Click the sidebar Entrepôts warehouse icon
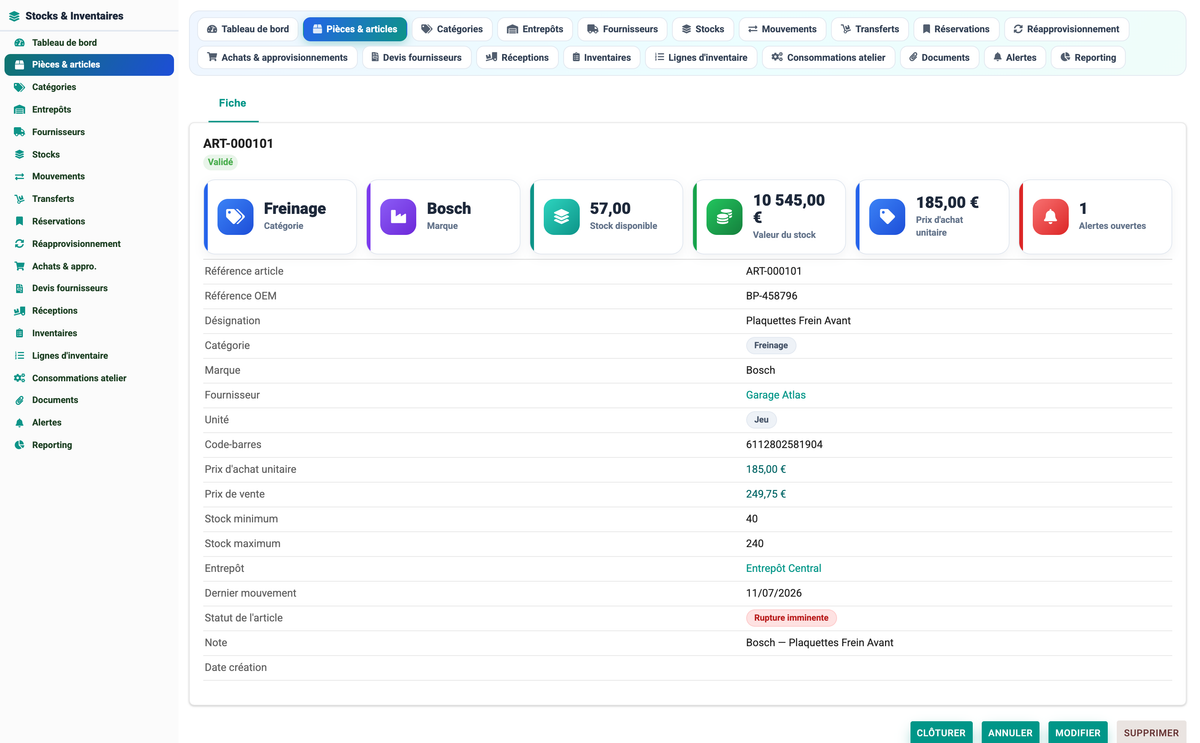This screenshot has width=1200, height=743. (19, 110)
